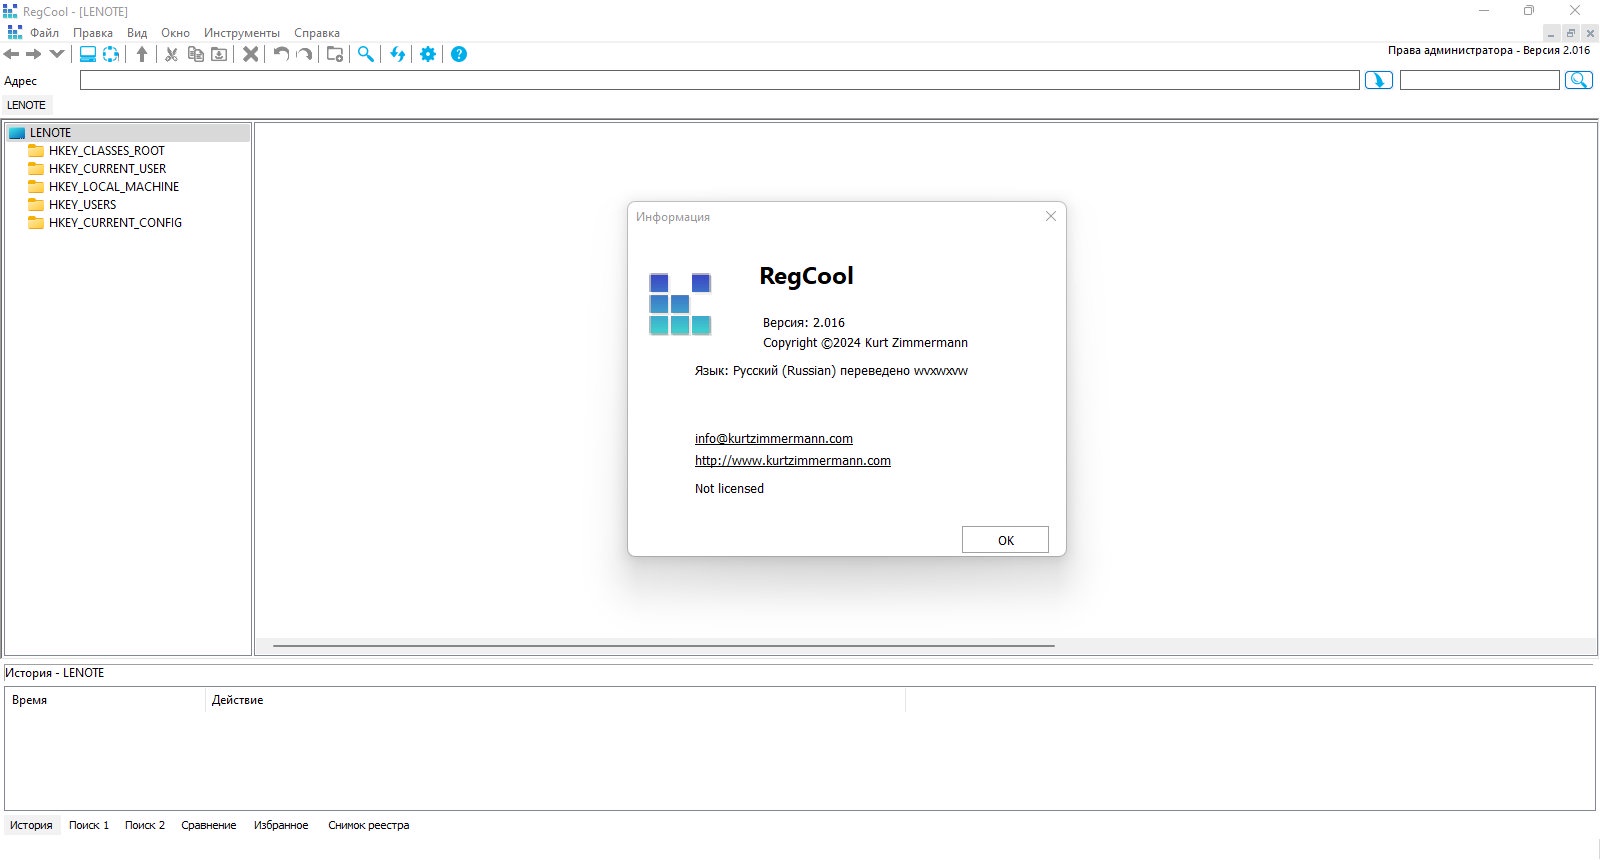Go forward with the right arrow toolbar icon
Viewport: 1600px width, 860px height.
(34, 54)
